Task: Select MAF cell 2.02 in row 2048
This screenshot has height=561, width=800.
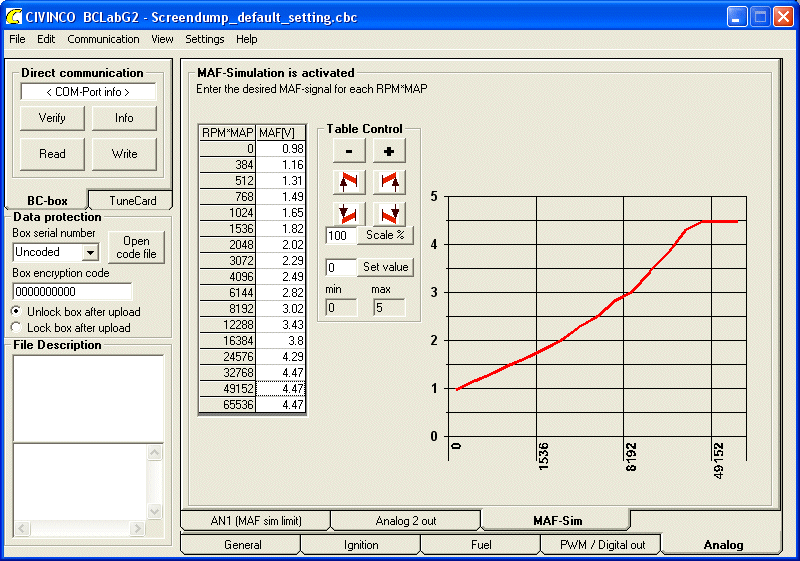Action: [280, 244]
